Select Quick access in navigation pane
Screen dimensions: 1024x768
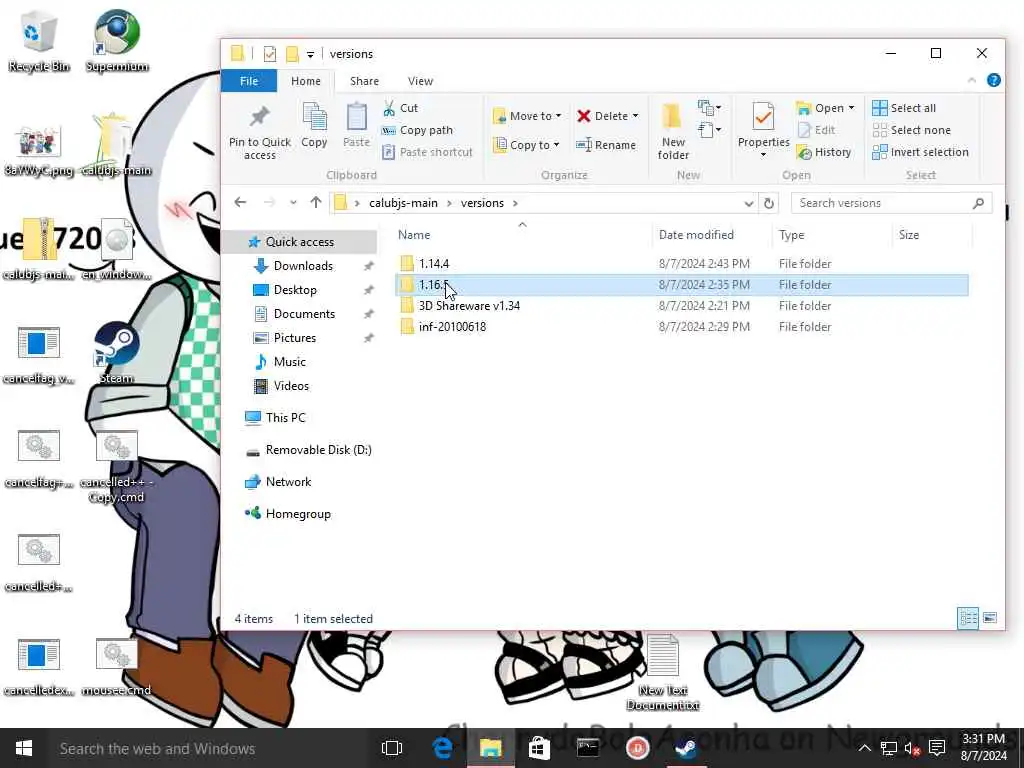pos(299,242)
